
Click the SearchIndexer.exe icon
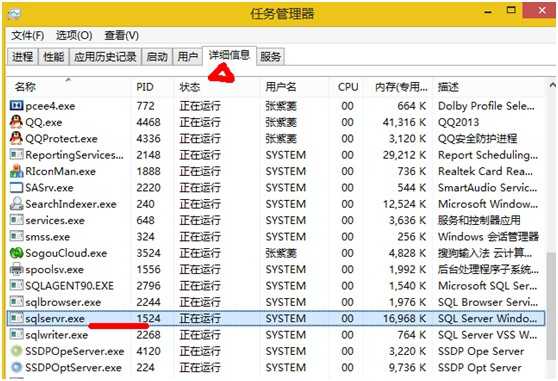click(x=16, y=204)
